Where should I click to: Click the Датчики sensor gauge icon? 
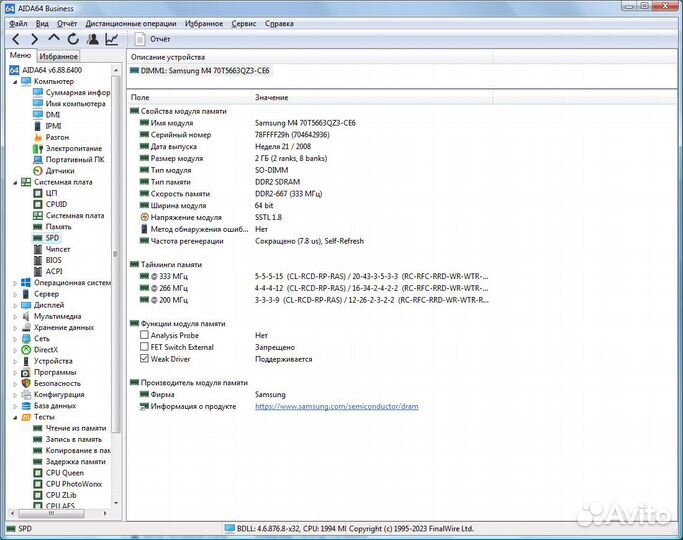pos(38,171)
